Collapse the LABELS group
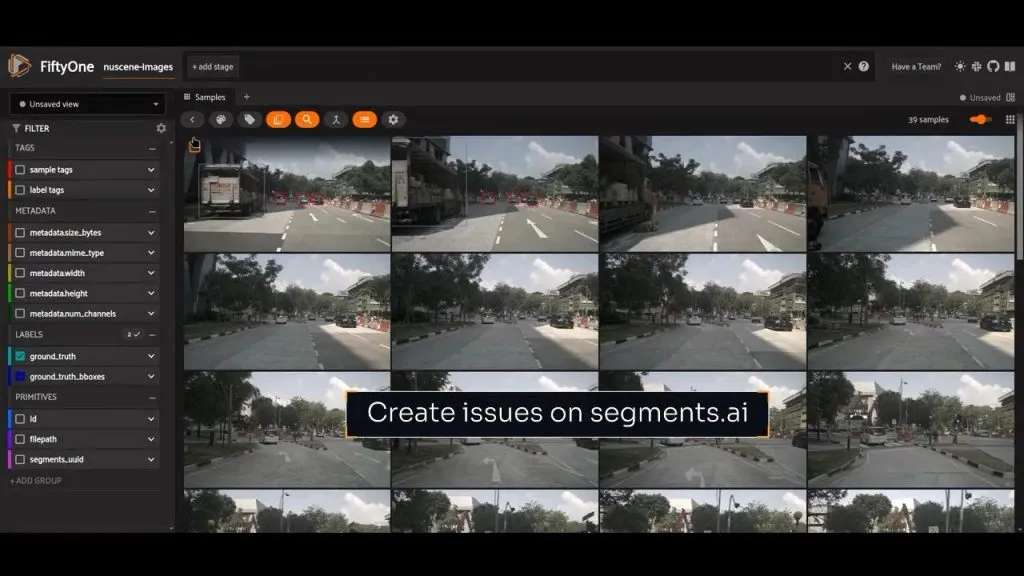The width and height of the screenshot is (1024, 576). (x=152, y=335)
